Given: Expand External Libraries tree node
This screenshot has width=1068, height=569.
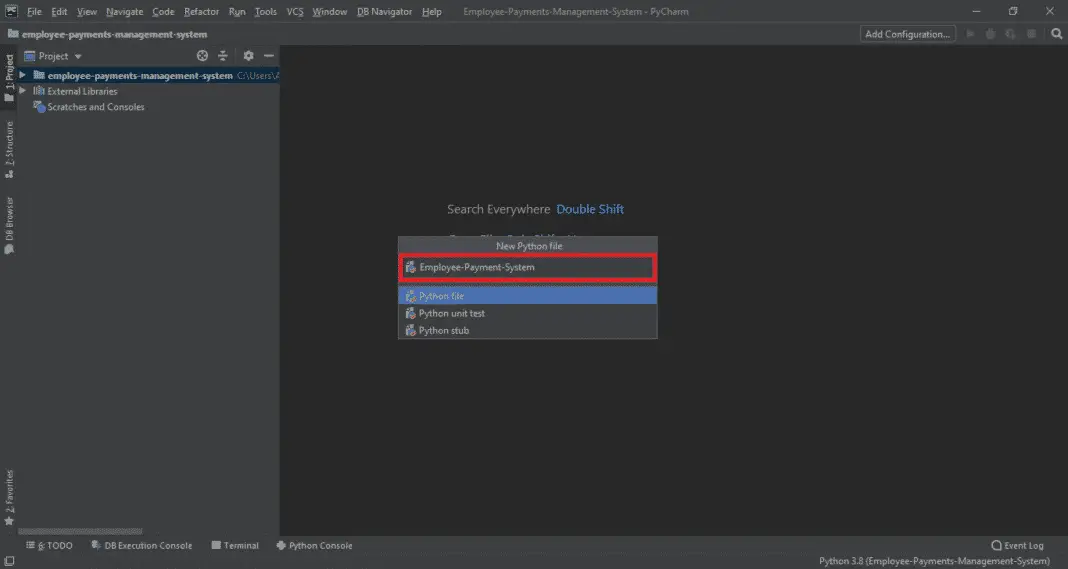Looking at the screenshot, I should tap(22, 91).
